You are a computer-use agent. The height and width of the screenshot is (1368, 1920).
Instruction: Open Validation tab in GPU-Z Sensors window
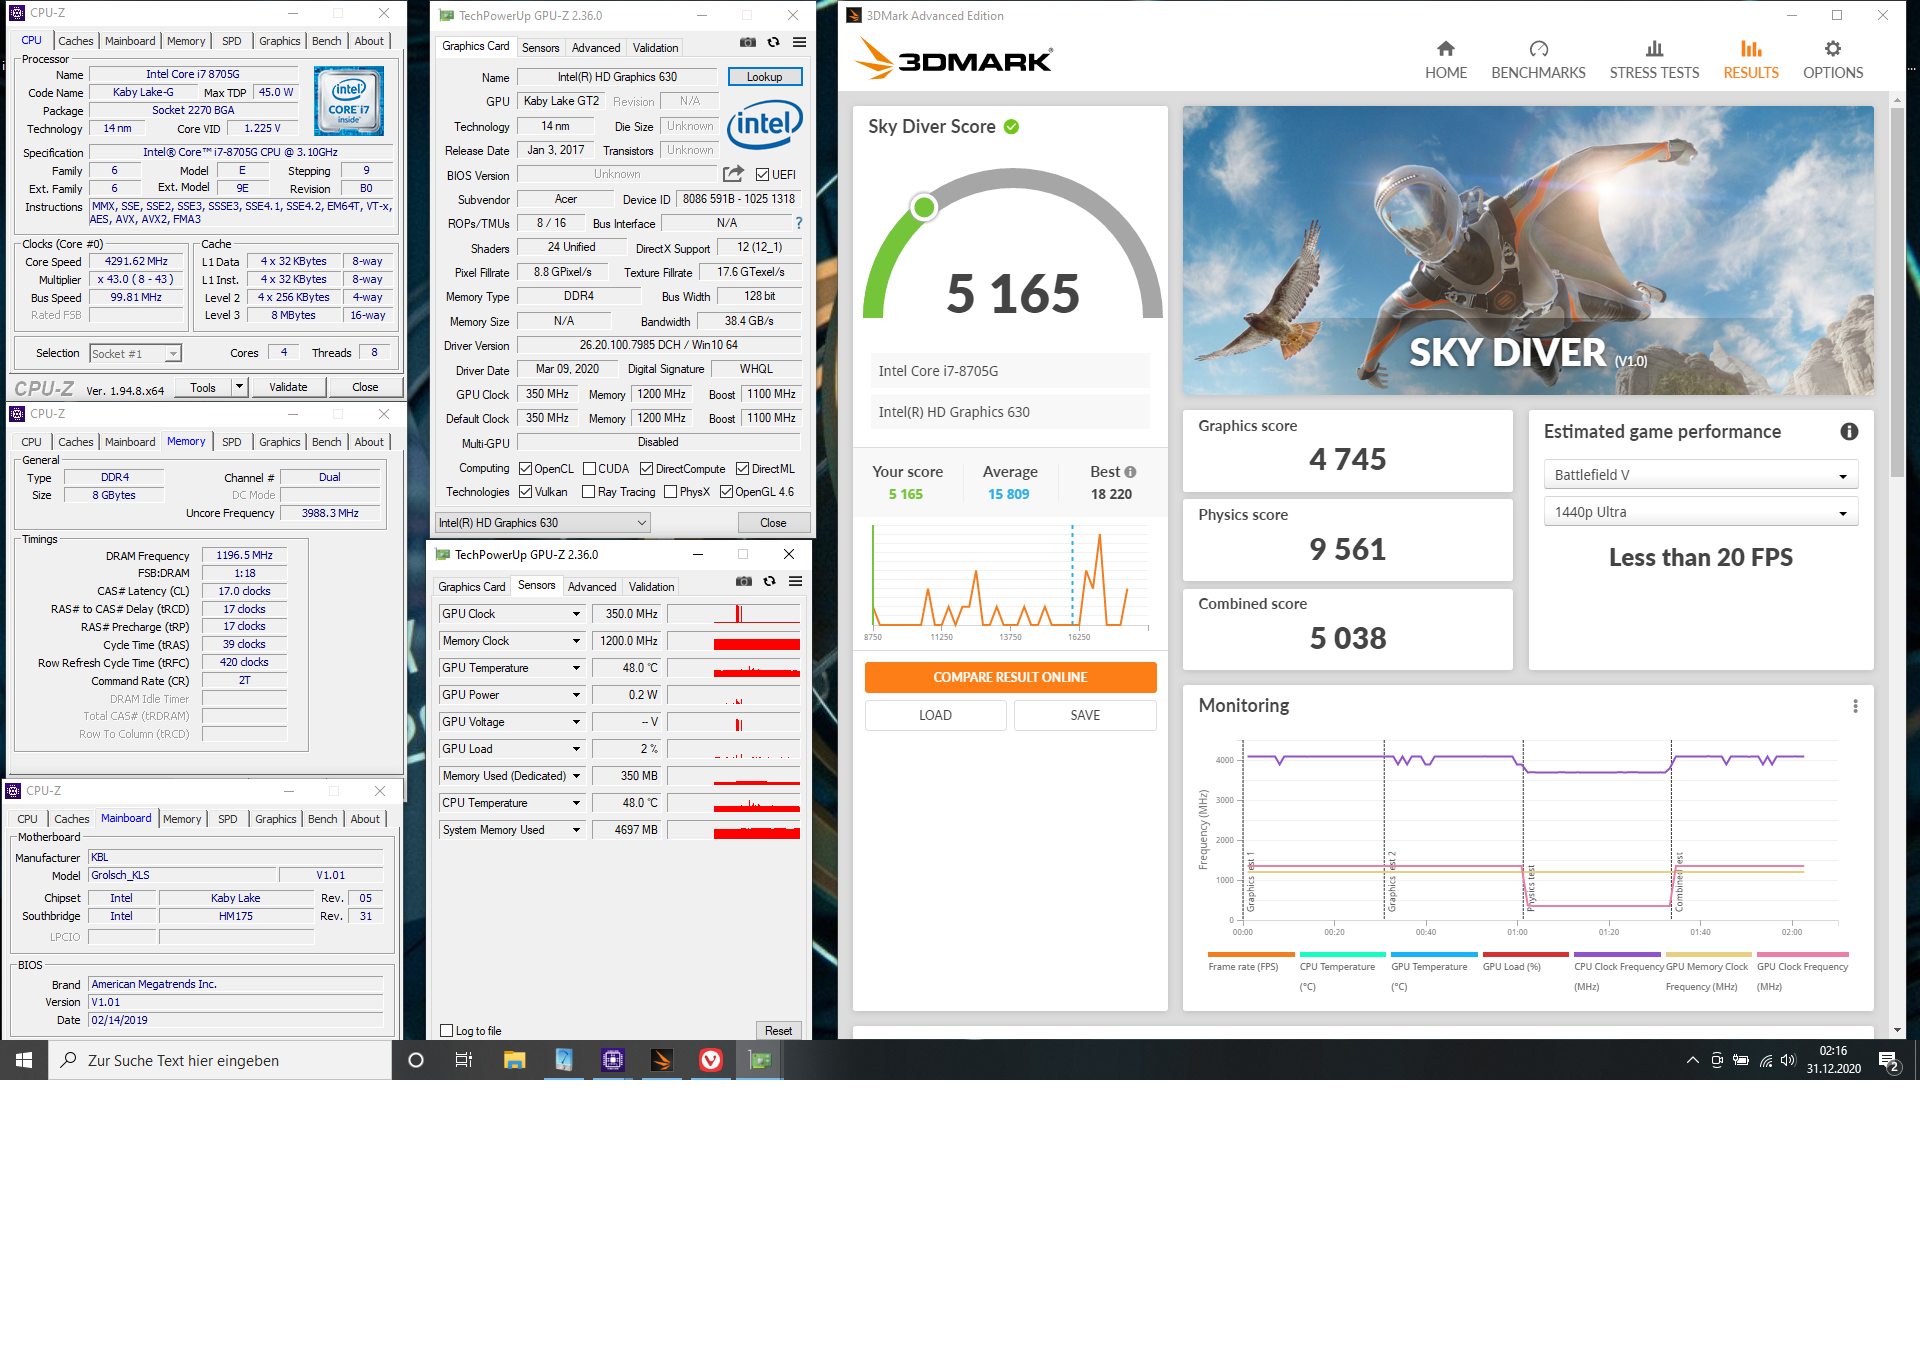tap(651, 587)
